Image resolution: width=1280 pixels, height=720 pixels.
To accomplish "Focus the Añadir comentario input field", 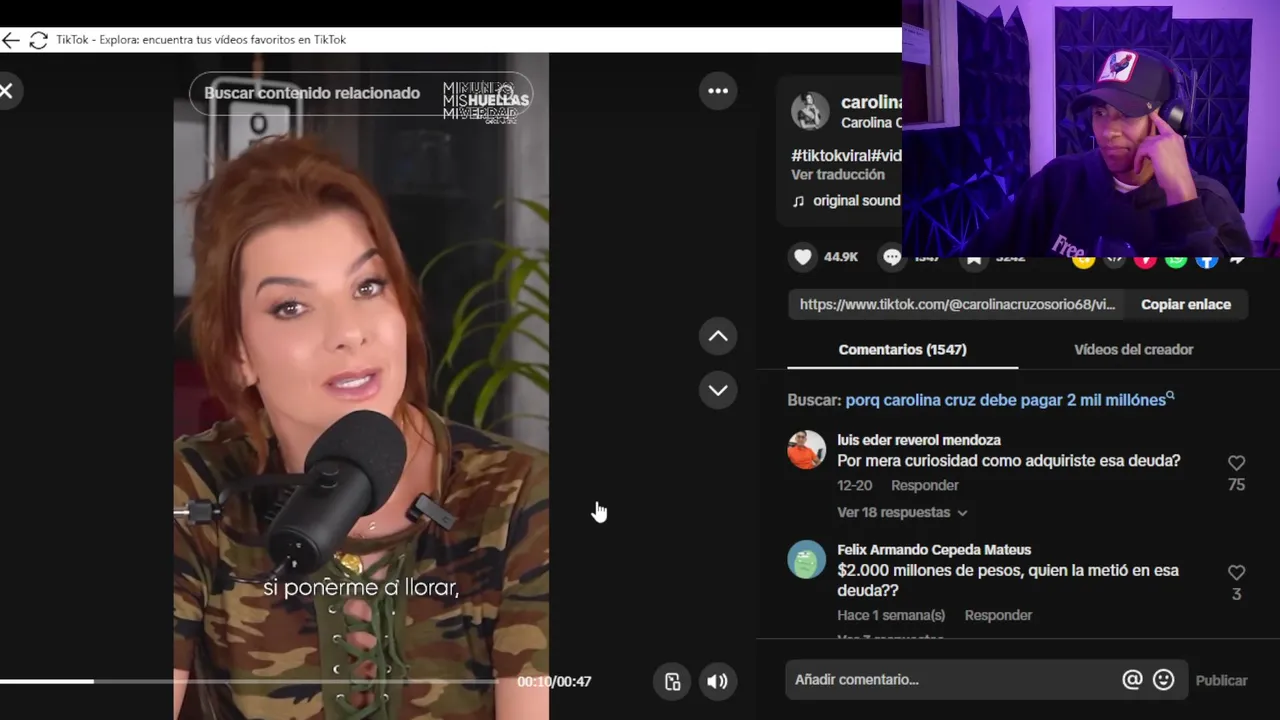I will tap(955, 680).
